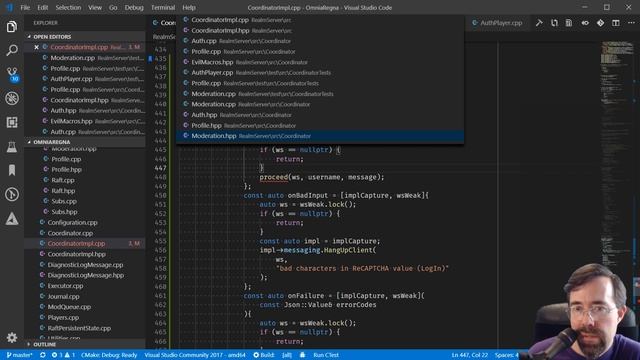Click the bookmark marker at line 435 gutter
The height and width of the screenshot is (360, 640).
(150, 59)
